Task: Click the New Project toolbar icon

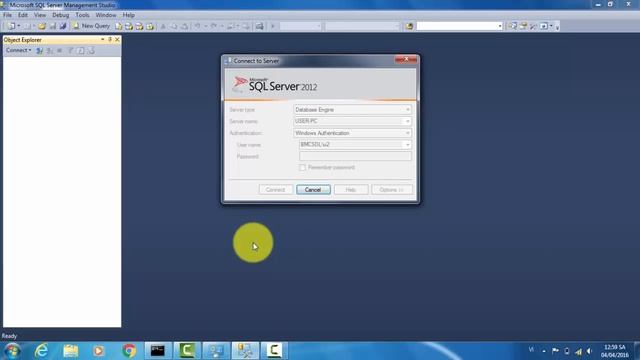Action: tap(11, 26)
